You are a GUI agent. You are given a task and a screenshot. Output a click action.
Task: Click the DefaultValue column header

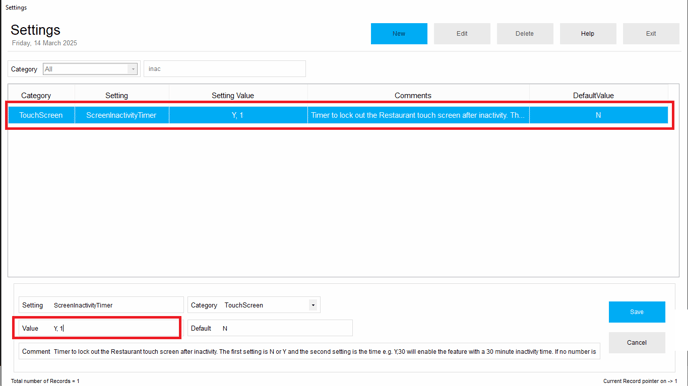[x=593, y=96]
